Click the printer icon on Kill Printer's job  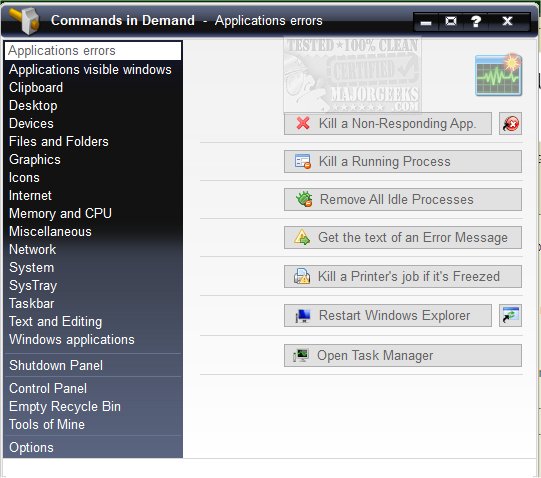(302, 276)
